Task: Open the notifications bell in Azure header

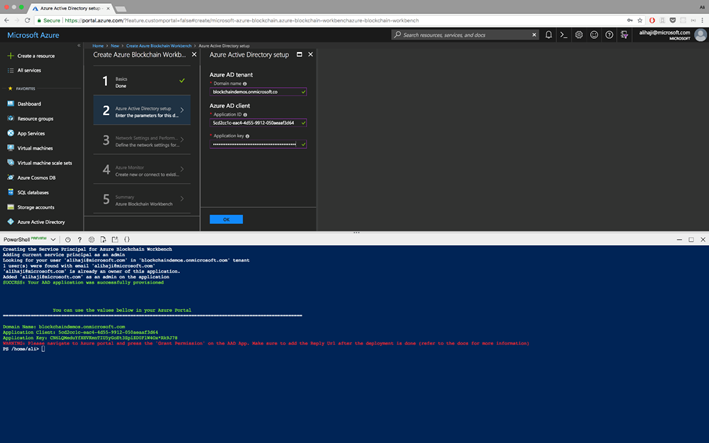Action: (x=548, y=35)
